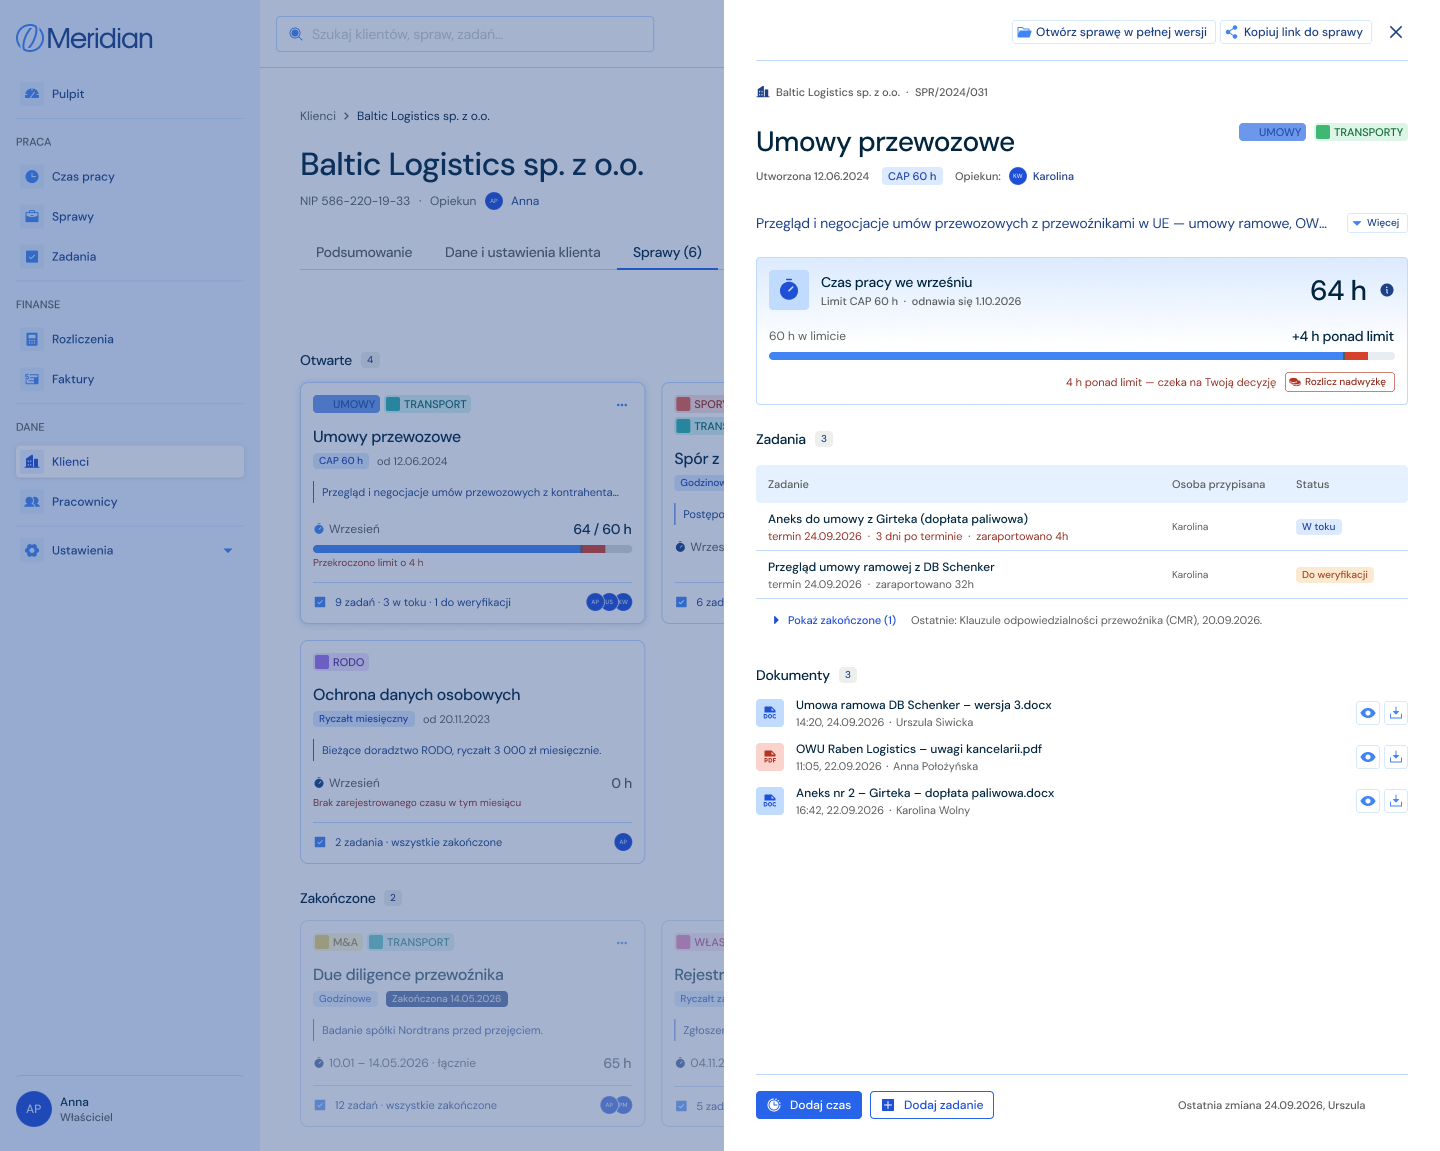Select the Sprawy (6) tab

click(667, 252)
